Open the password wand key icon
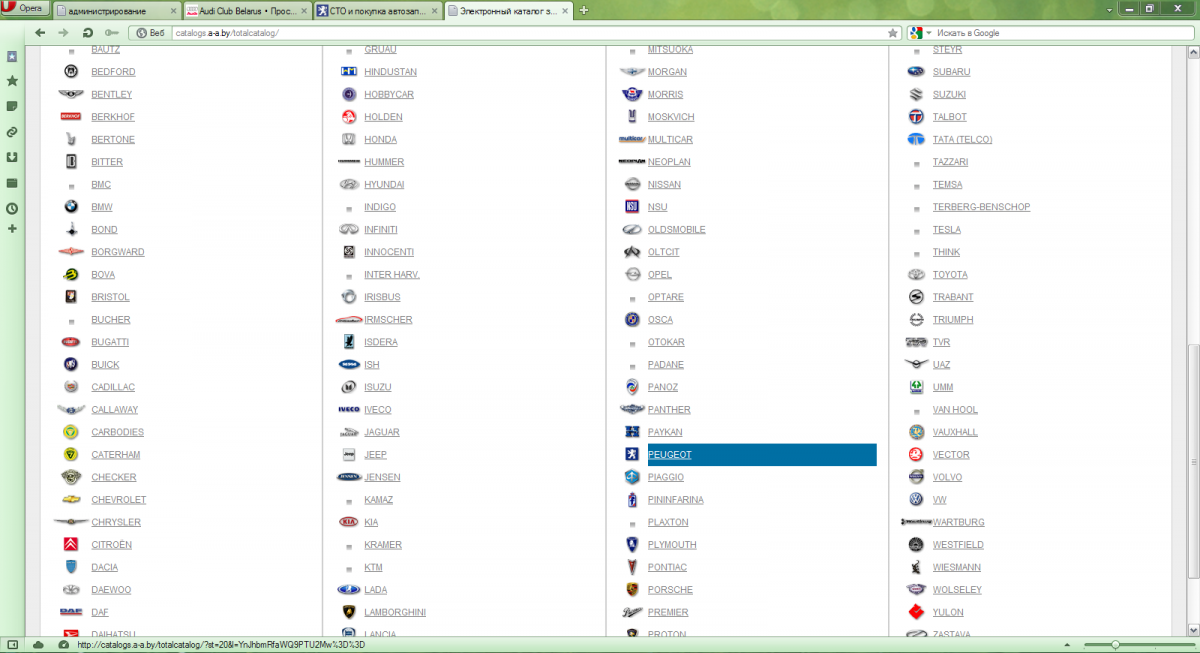The width and height of the screenshot is (1200, 653). [111, 33]
